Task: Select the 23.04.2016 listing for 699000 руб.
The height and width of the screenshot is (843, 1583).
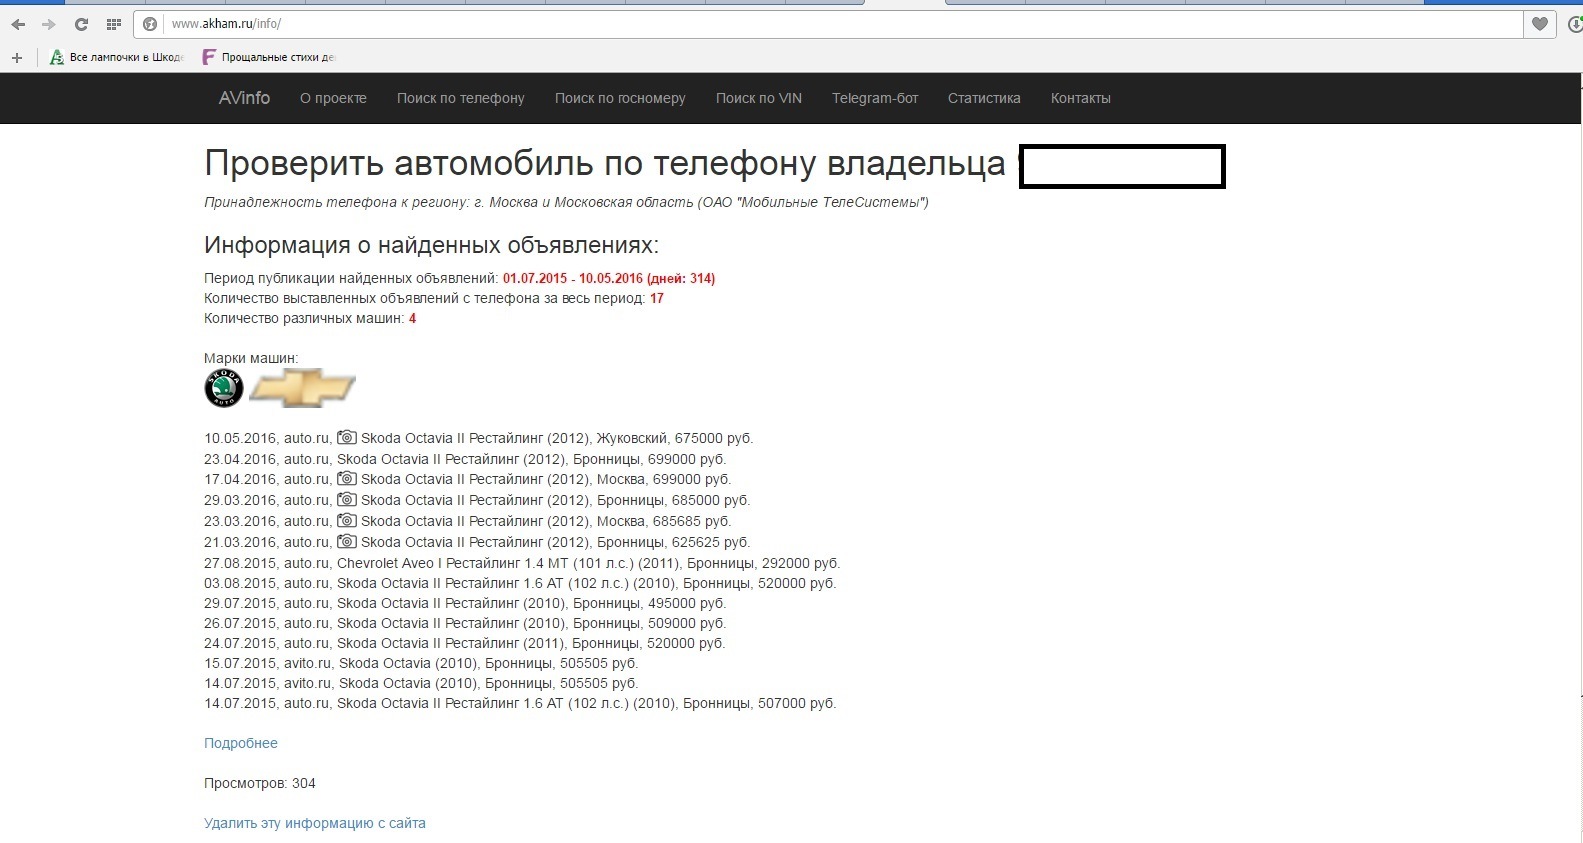Action: point(465,459)
